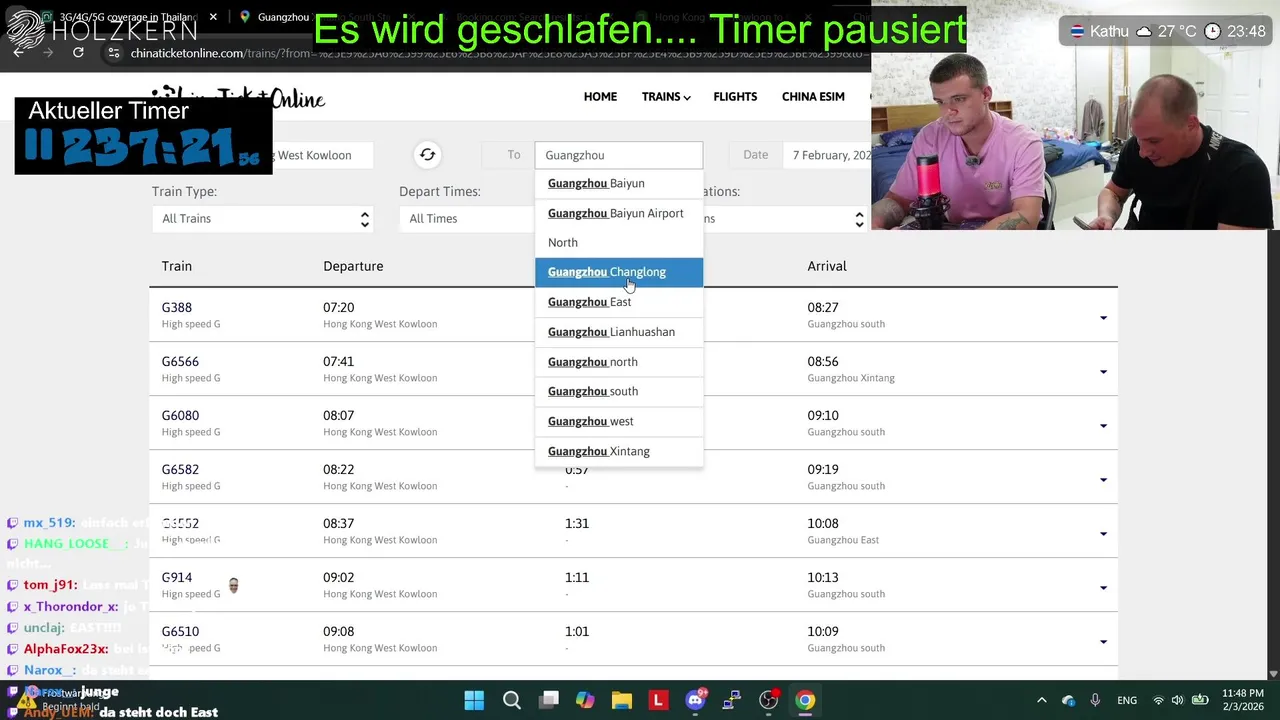Click the microphone tray icon
This screenshot has height=720, width=1280.
[1095, 700]
